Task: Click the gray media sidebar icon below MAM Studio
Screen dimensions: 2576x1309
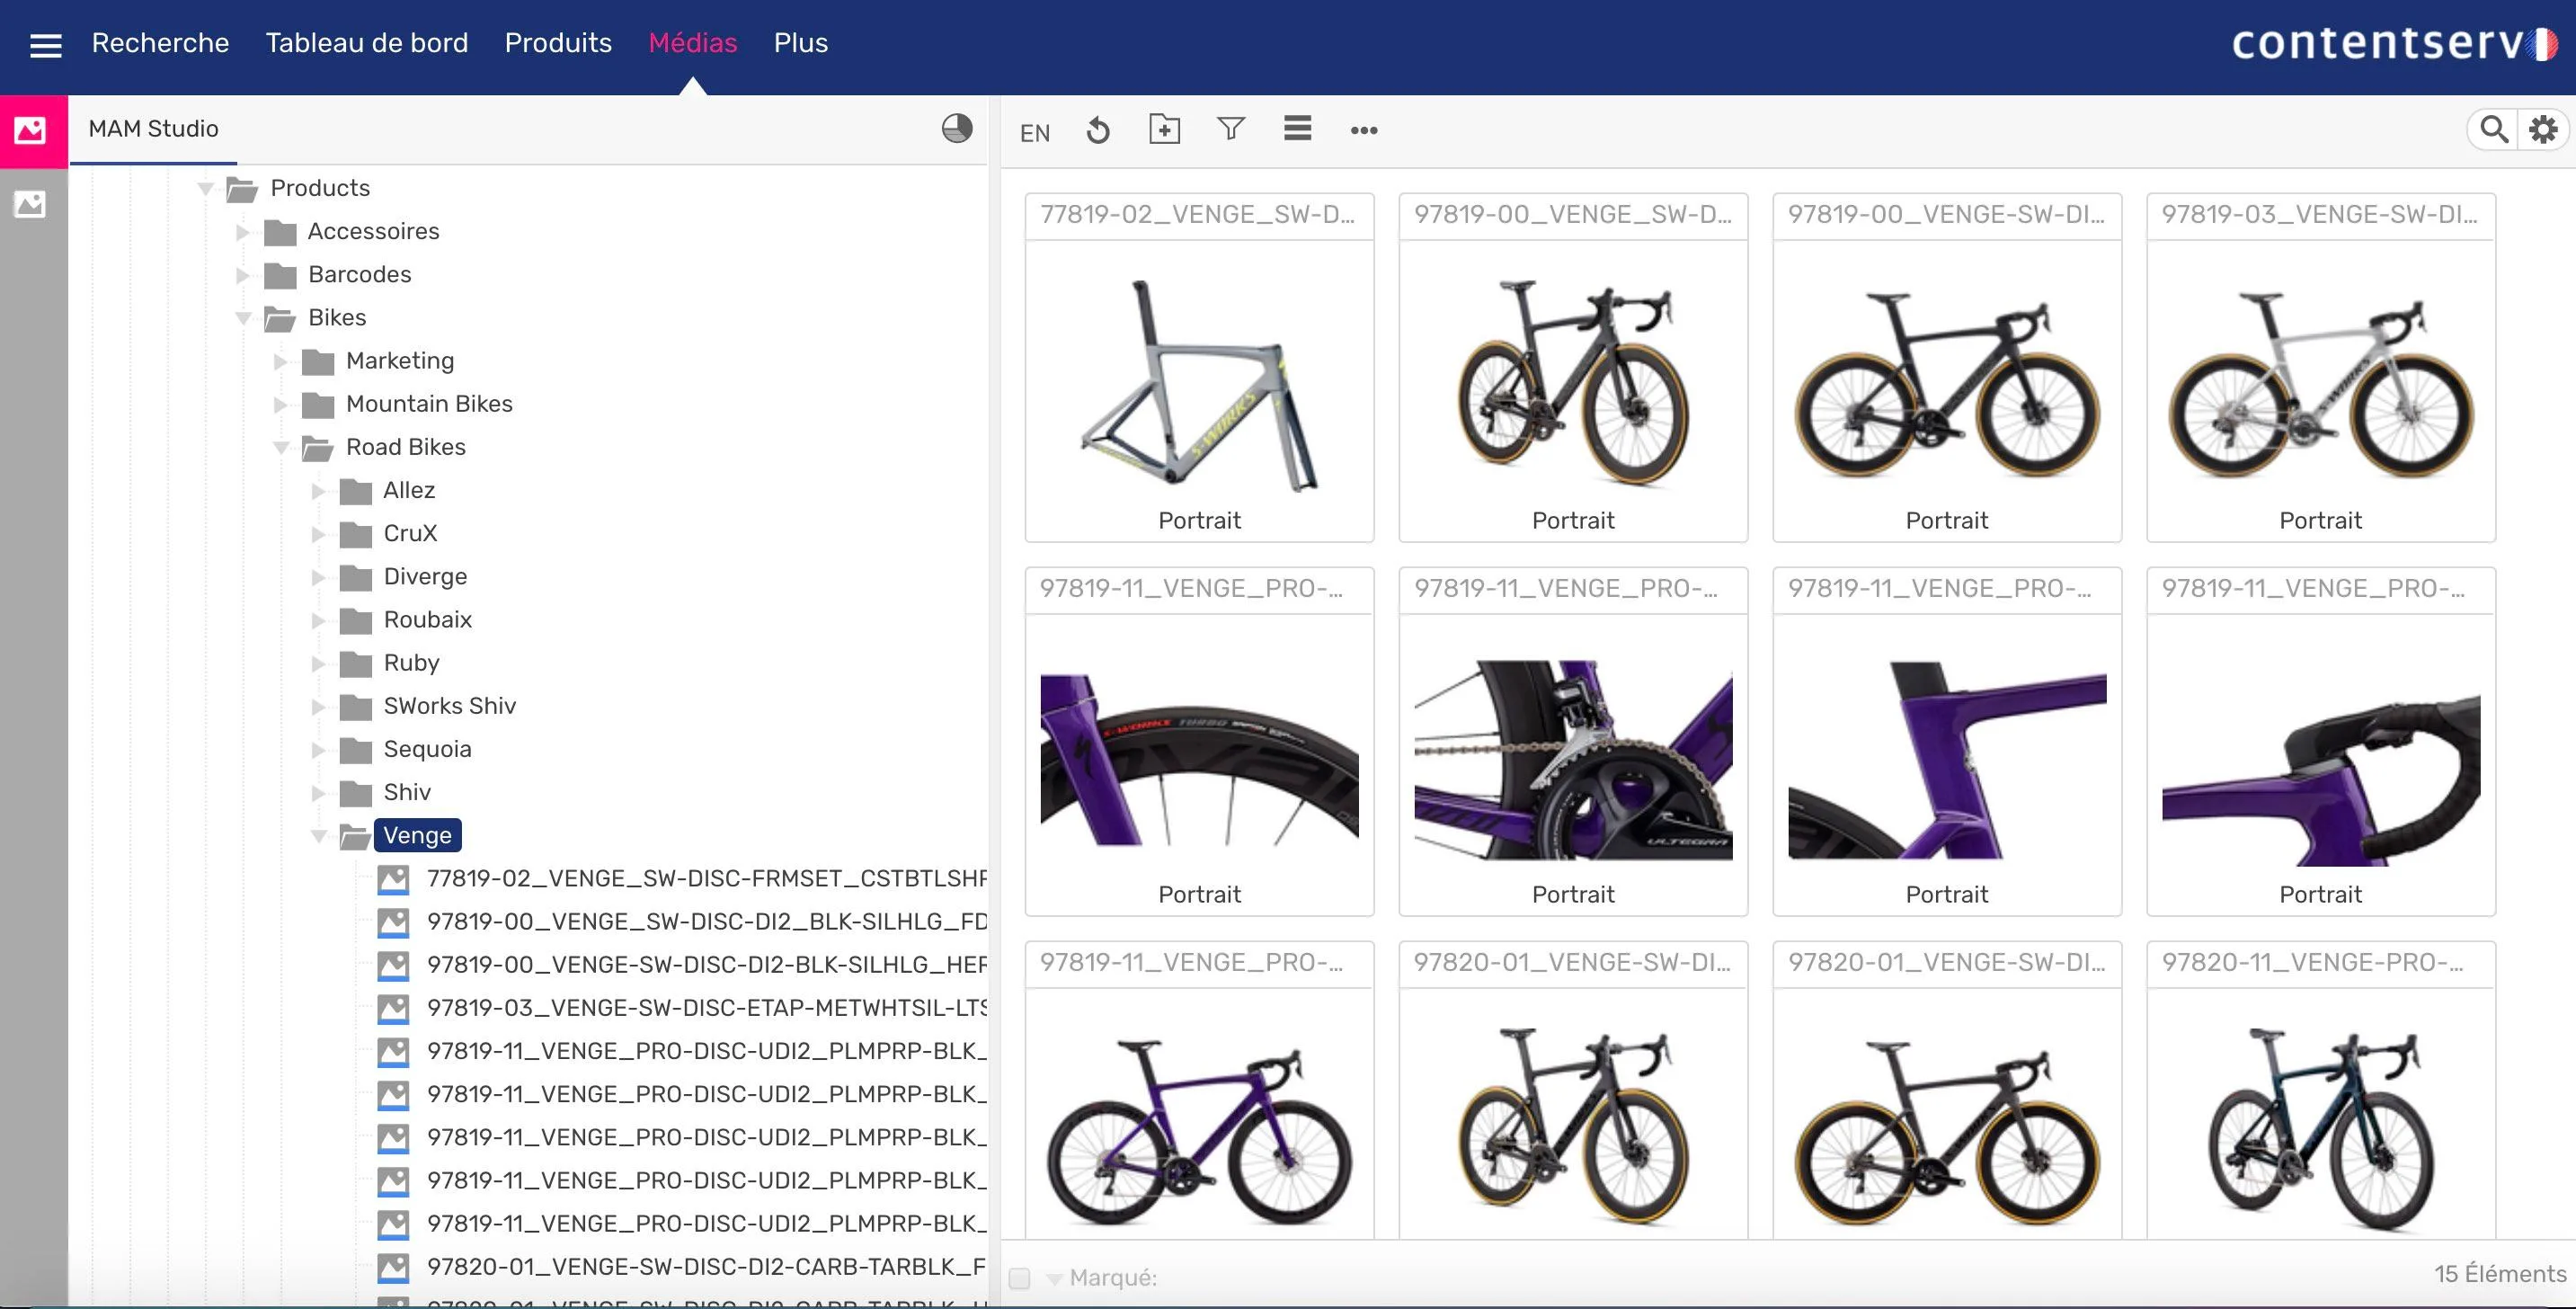Action: [x=31, y=205]
